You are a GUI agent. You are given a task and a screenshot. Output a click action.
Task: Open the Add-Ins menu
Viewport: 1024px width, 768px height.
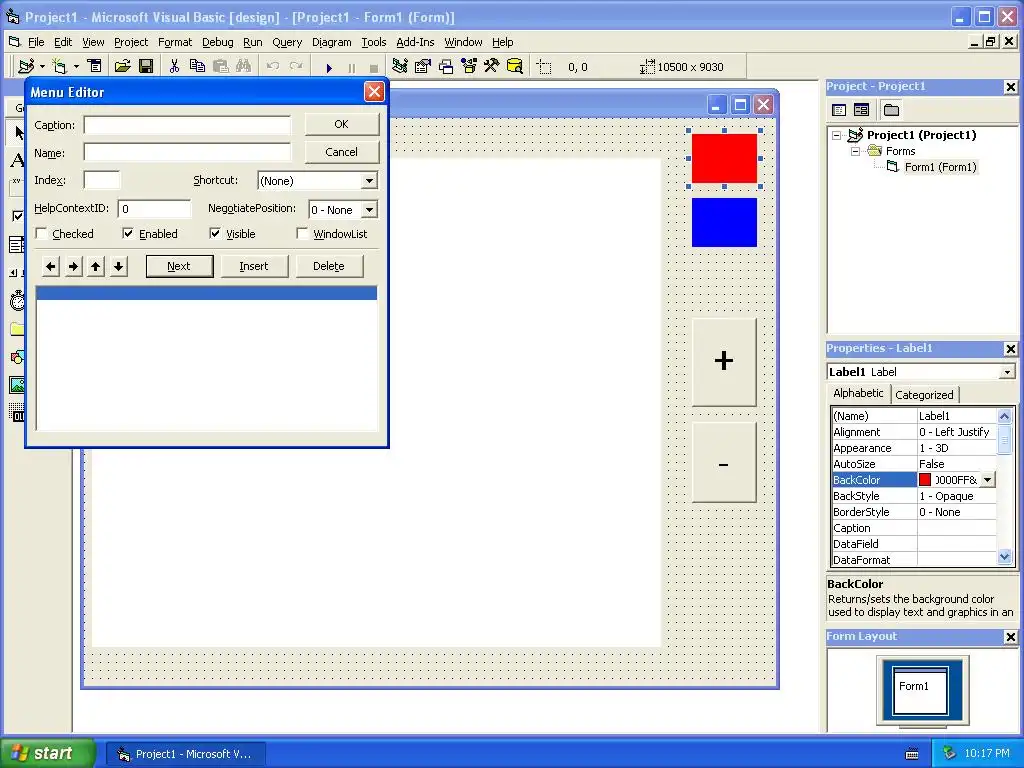415,42
